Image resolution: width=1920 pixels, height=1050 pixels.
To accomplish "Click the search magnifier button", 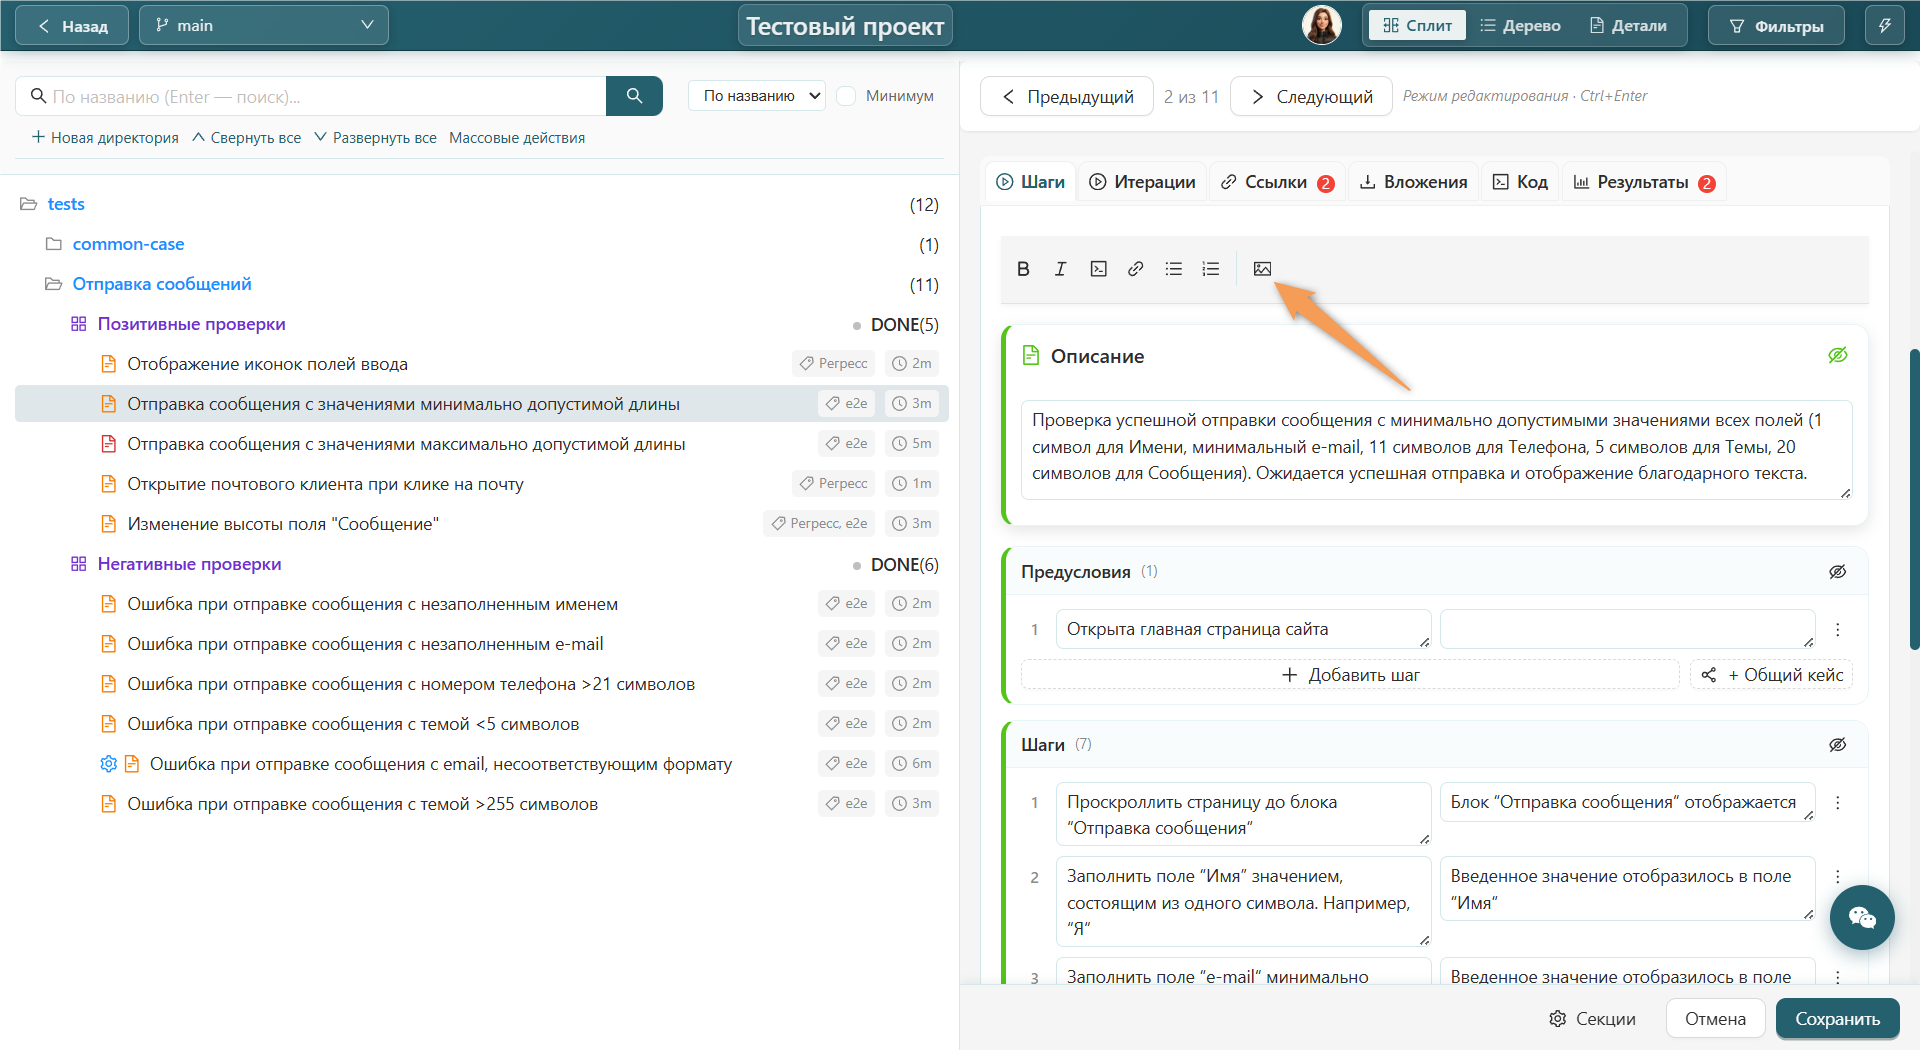I will click(x=634, y=96).
